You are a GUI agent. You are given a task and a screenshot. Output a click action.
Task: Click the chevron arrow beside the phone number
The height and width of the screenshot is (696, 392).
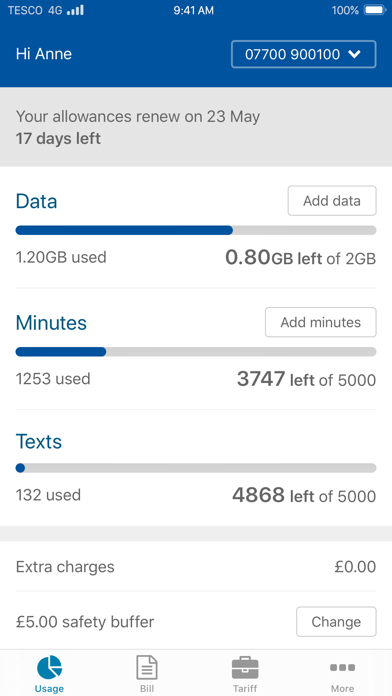(x=354, y=54)
